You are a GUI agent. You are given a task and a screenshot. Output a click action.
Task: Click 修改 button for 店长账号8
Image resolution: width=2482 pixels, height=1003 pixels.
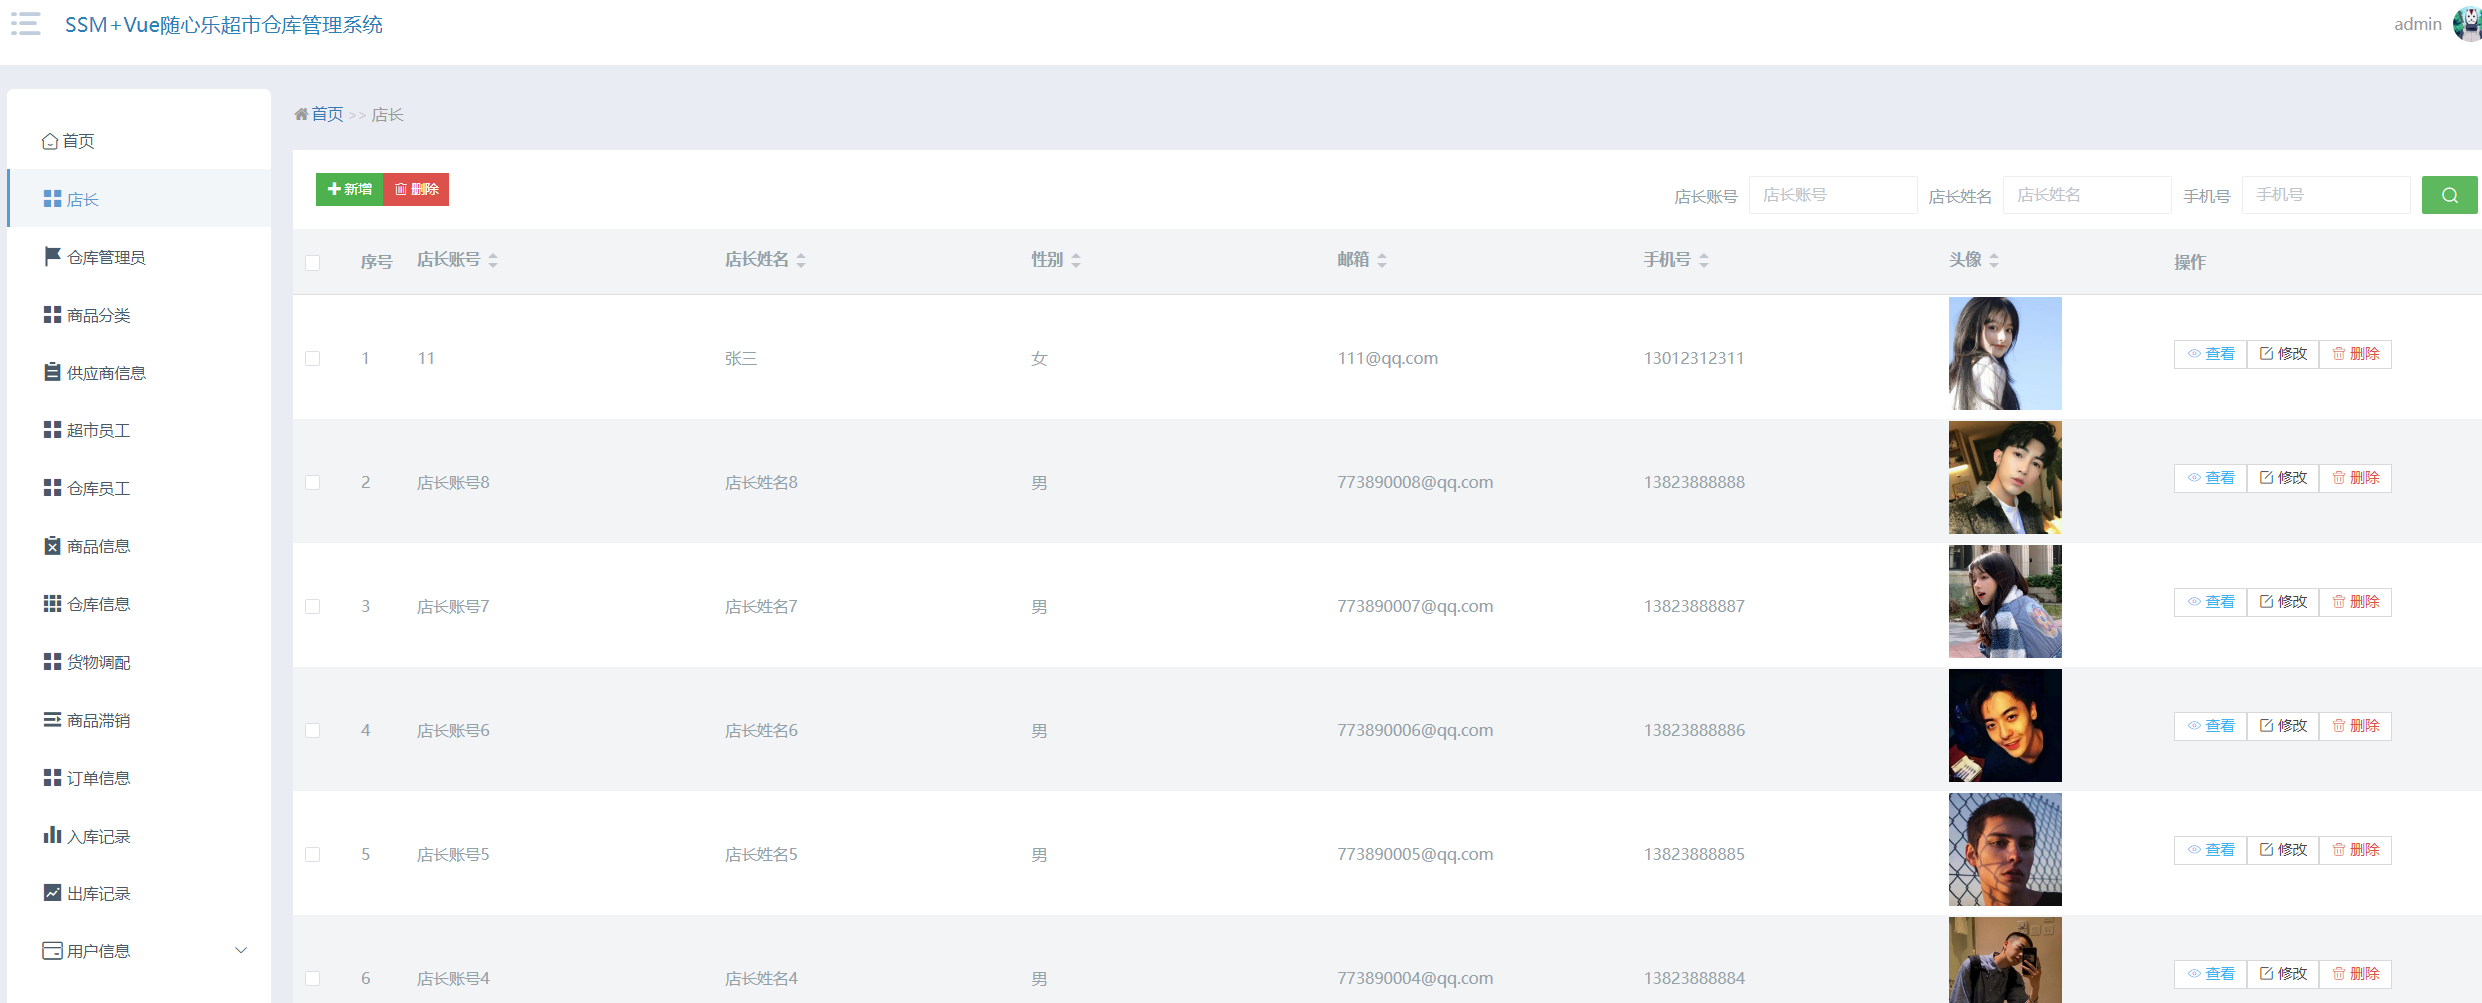[x=2283, y=478]
